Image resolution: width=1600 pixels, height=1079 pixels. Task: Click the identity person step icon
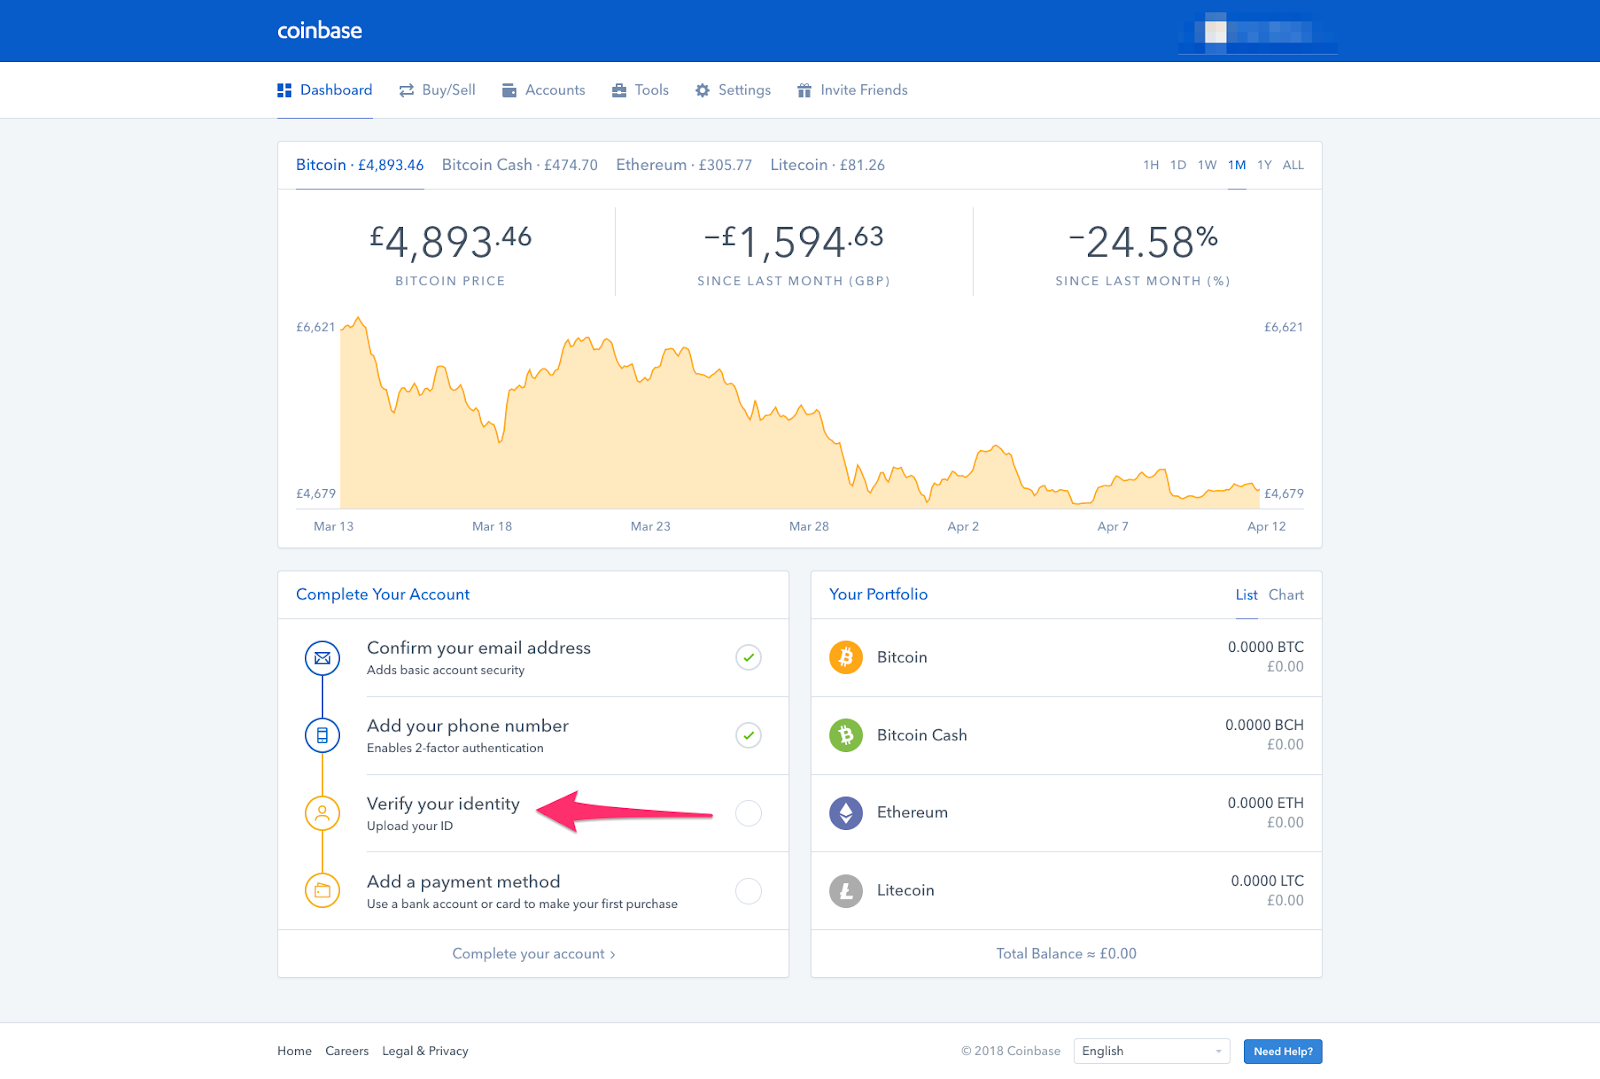pos(322,813)
